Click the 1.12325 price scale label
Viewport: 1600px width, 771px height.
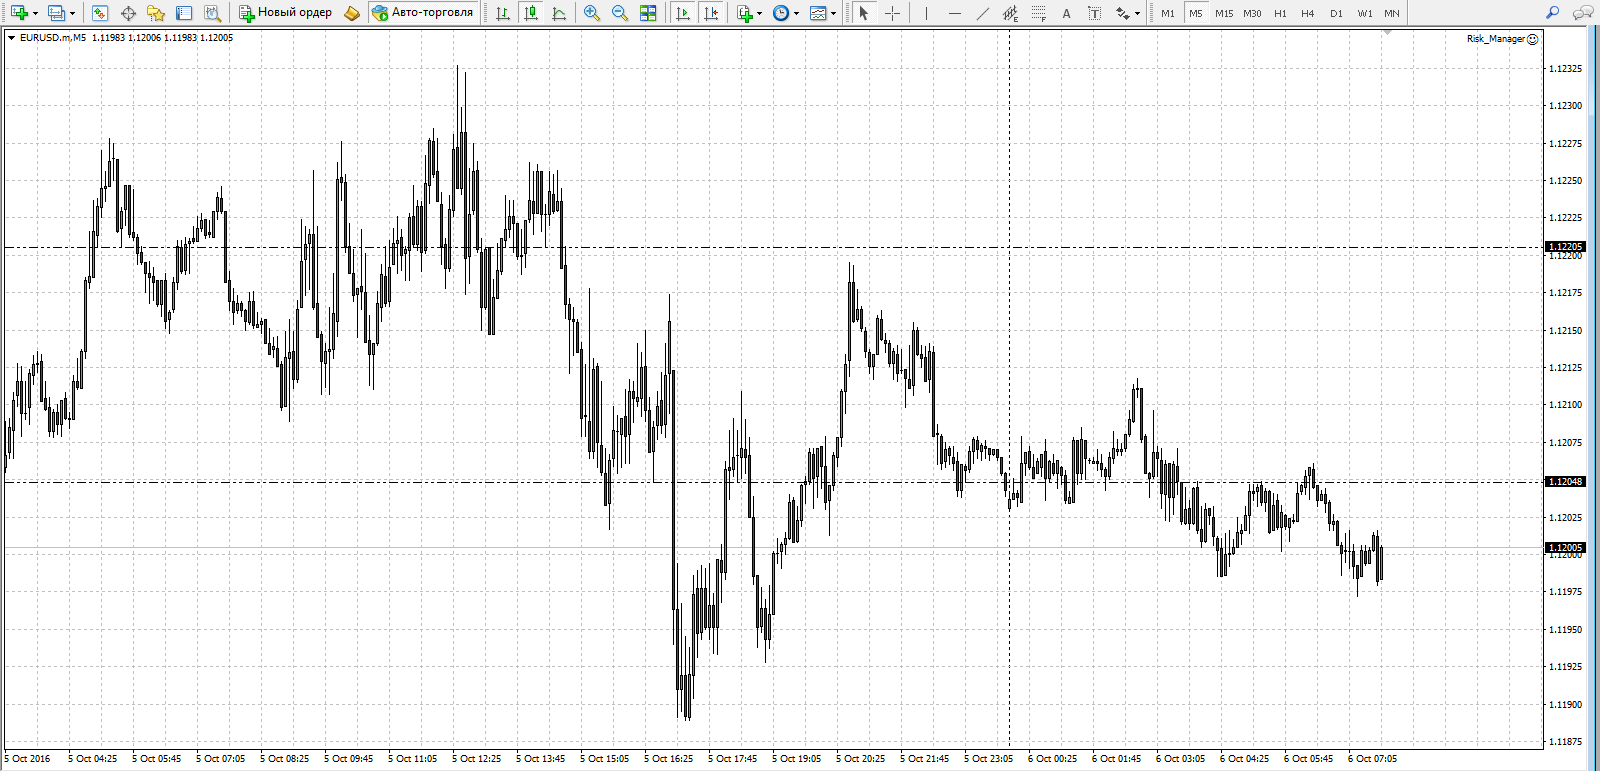1565,69
